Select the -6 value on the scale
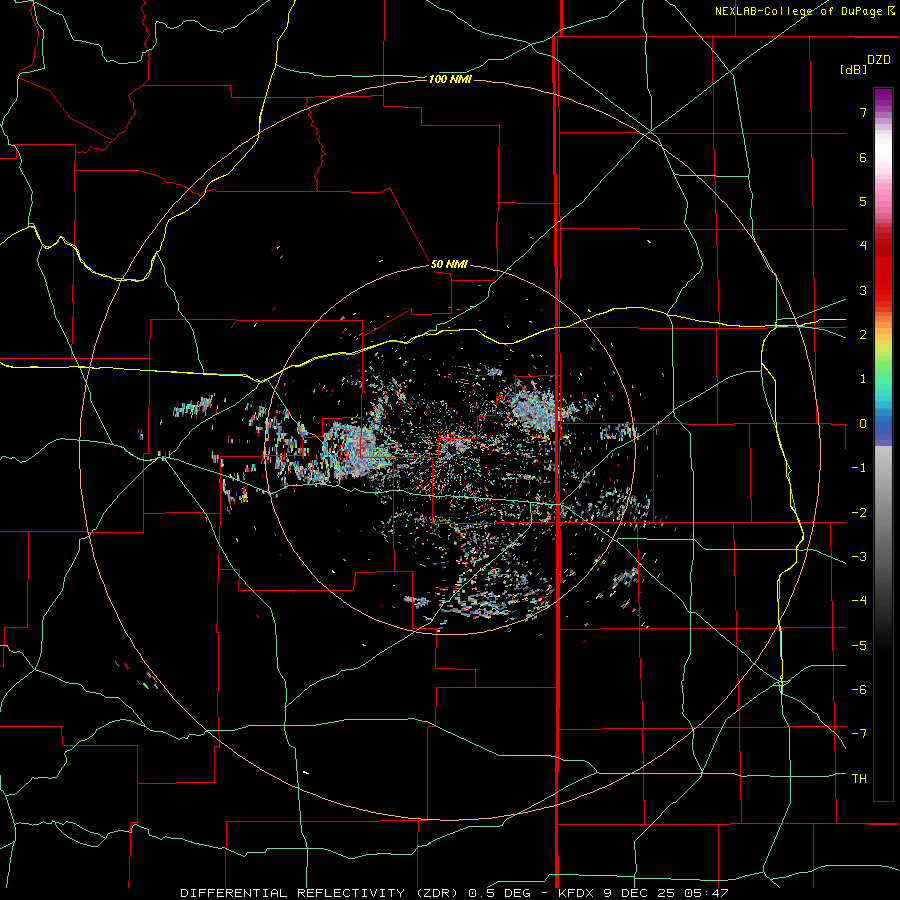This screenshot has height=900, width=900. click(859, 690)
